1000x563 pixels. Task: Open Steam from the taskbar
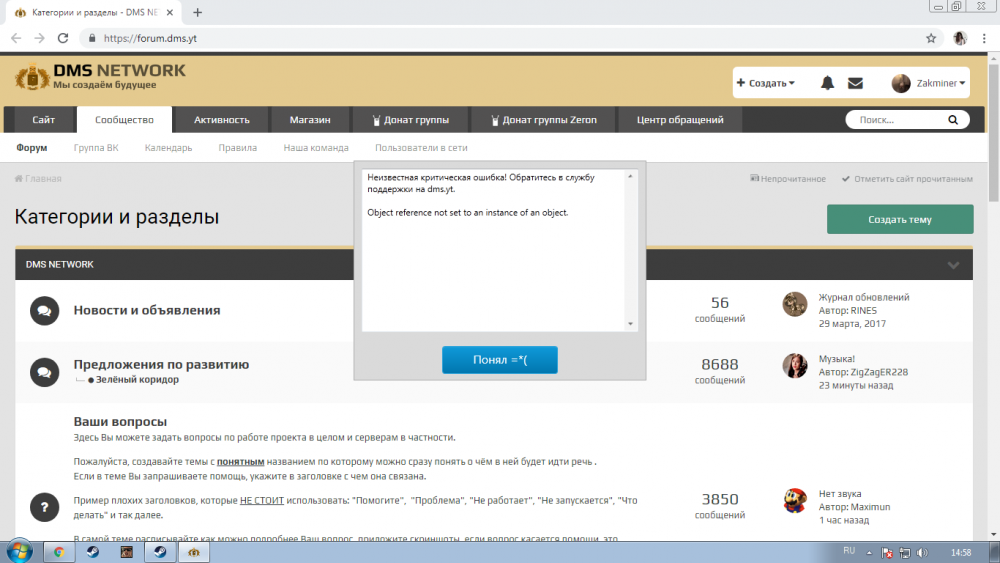[93, 551]
